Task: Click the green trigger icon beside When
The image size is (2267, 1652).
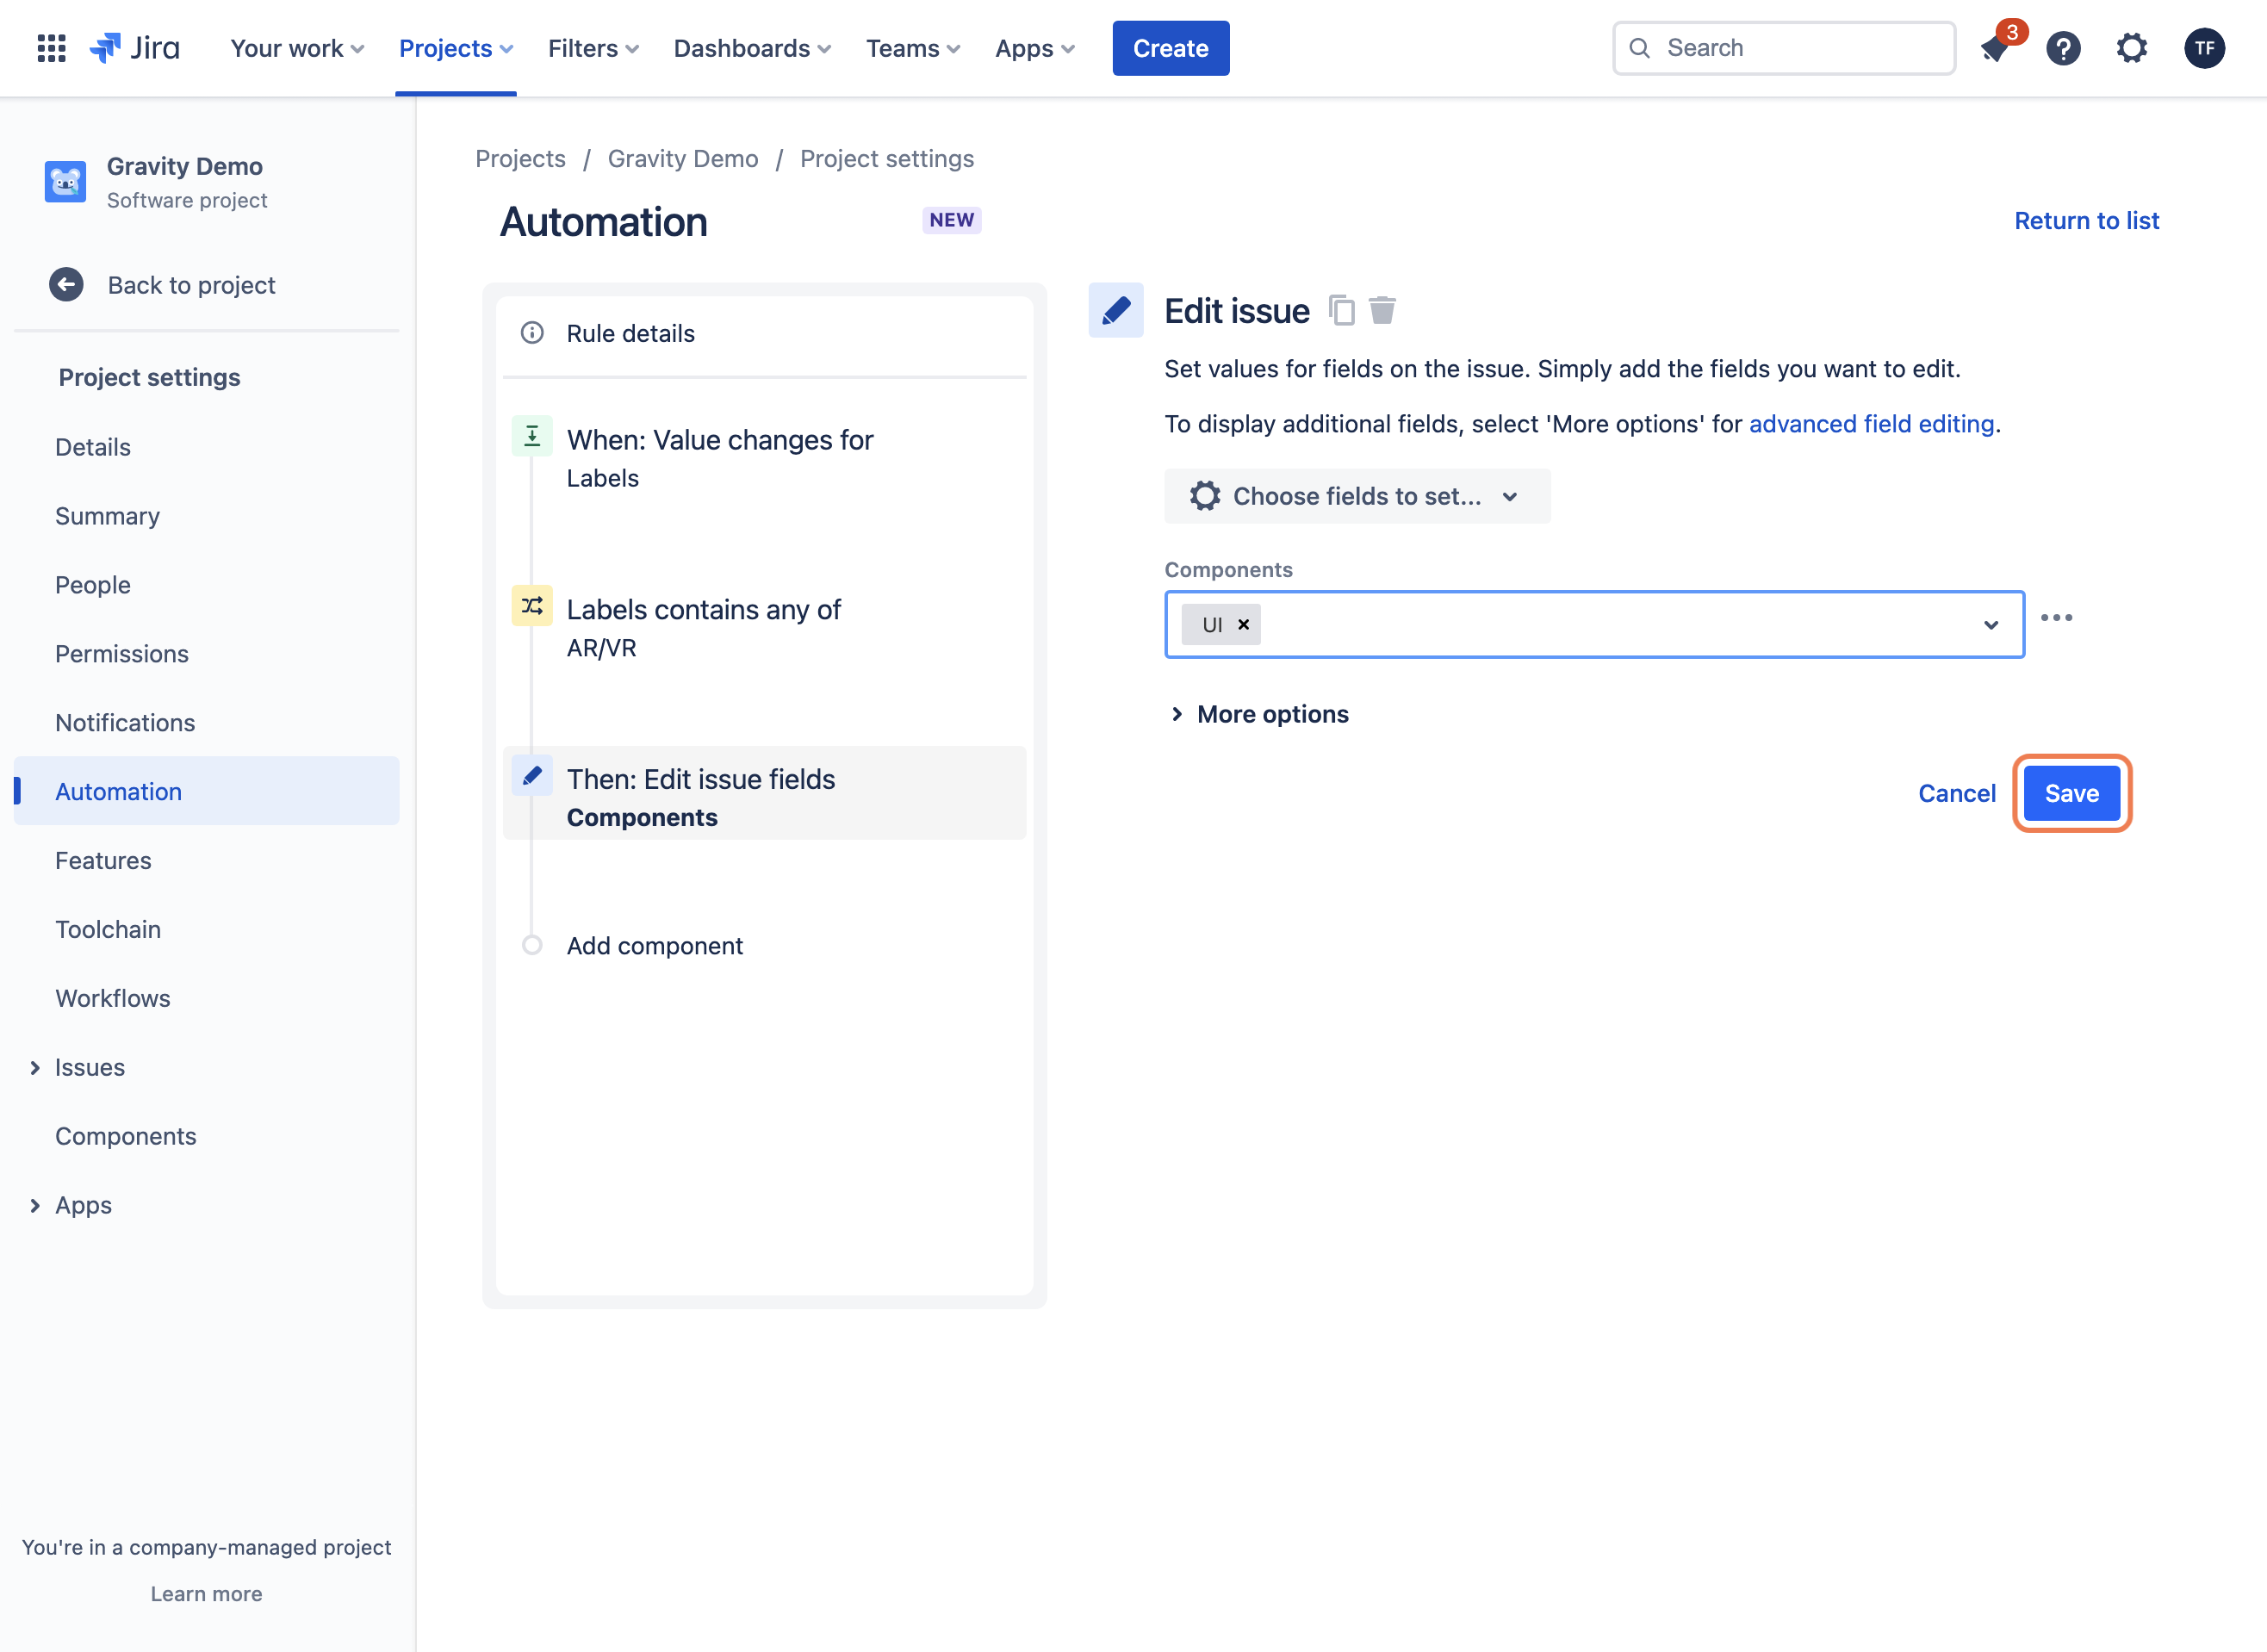Action: [x=532, y=436]
